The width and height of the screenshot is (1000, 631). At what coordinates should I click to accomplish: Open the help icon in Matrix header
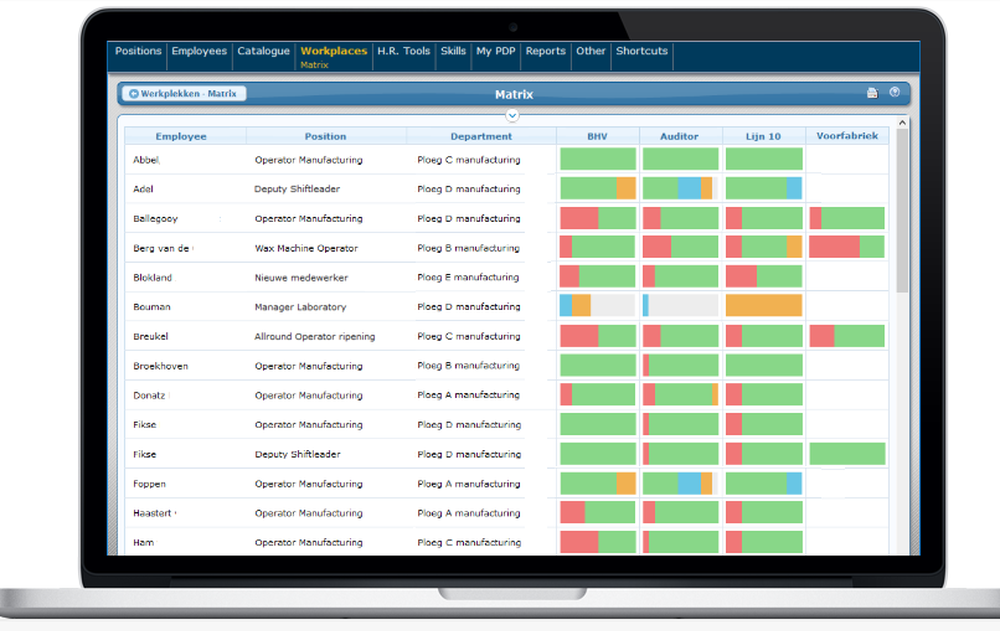[x=895, y=93]
